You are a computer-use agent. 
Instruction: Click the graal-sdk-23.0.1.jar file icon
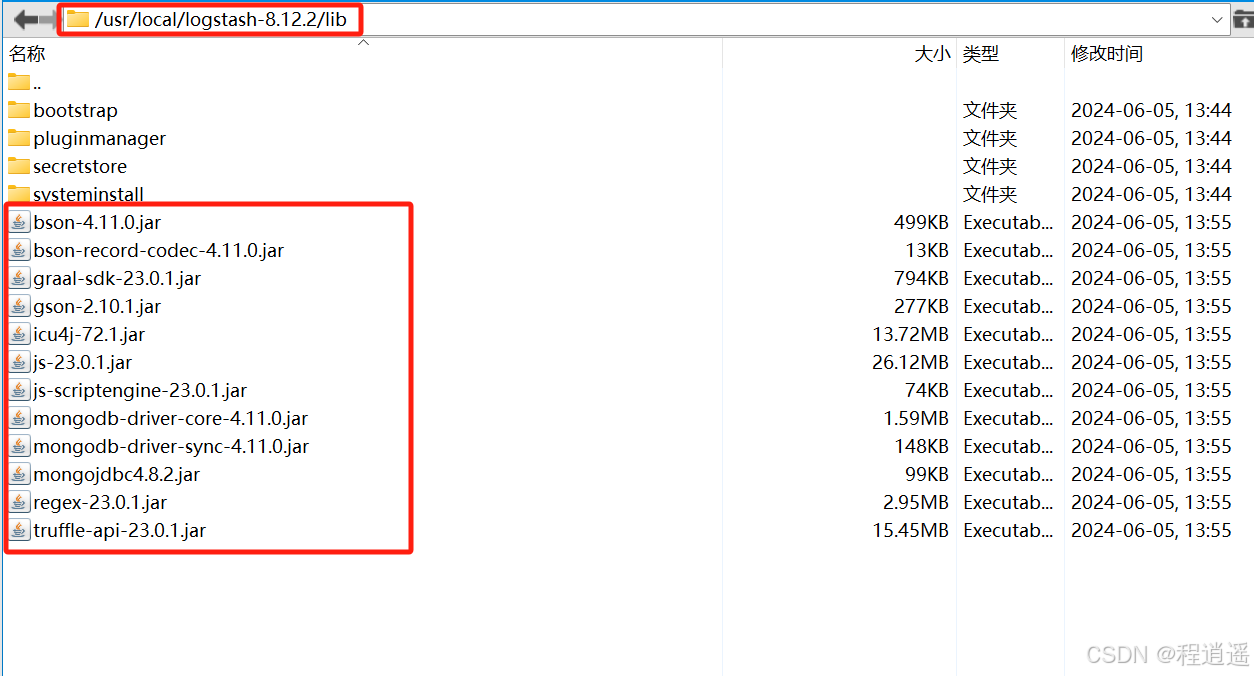pyautogui.click(x=19, y=278)
